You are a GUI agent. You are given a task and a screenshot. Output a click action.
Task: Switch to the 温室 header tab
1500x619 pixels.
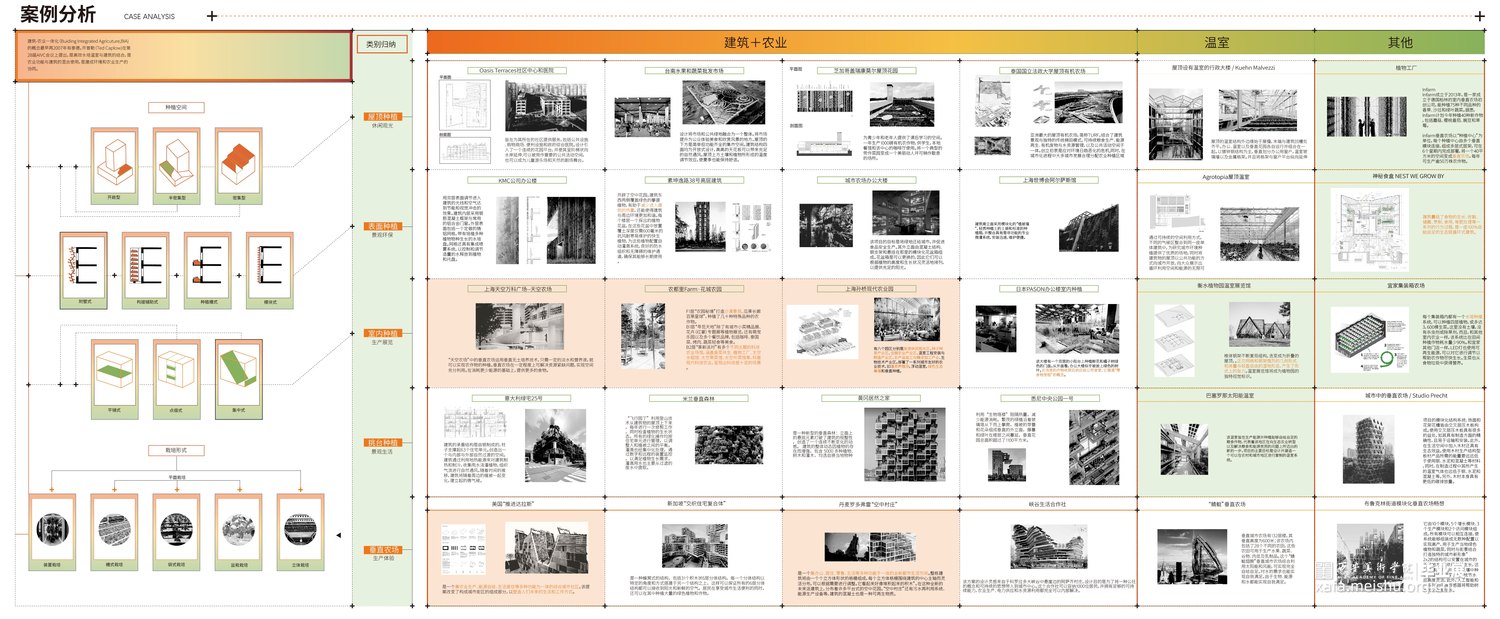pyautogui.click(x=1217, y=42)
